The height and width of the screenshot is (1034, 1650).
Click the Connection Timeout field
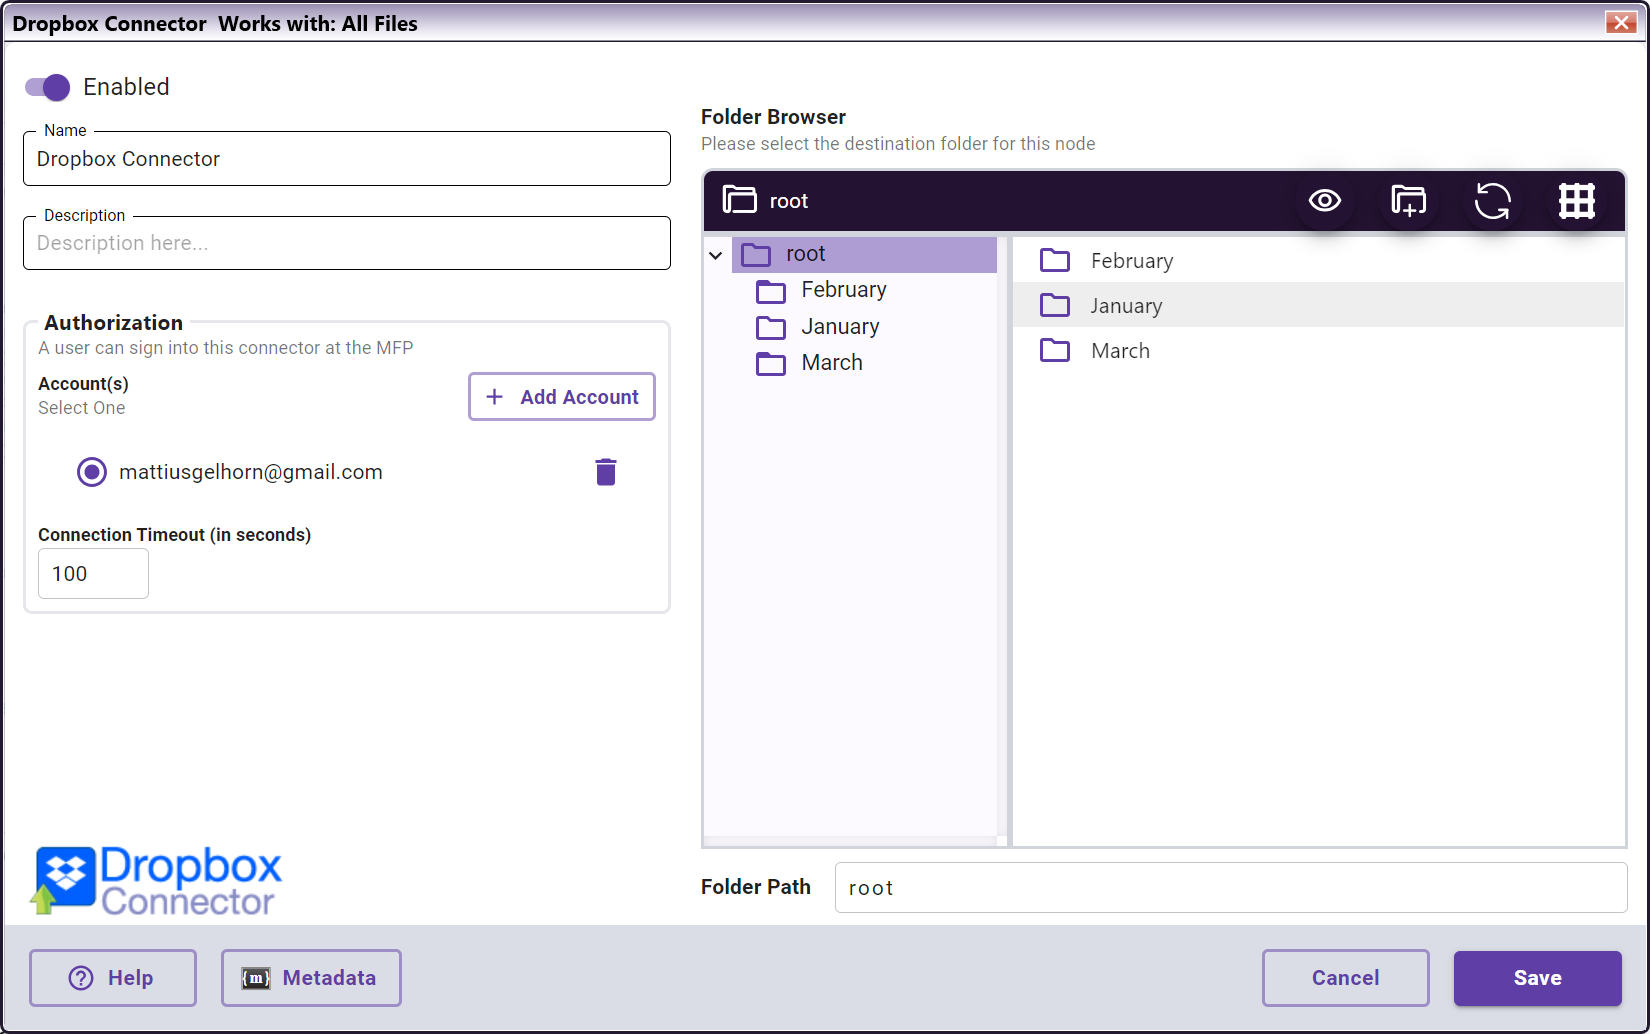click(x=93, y=574)
